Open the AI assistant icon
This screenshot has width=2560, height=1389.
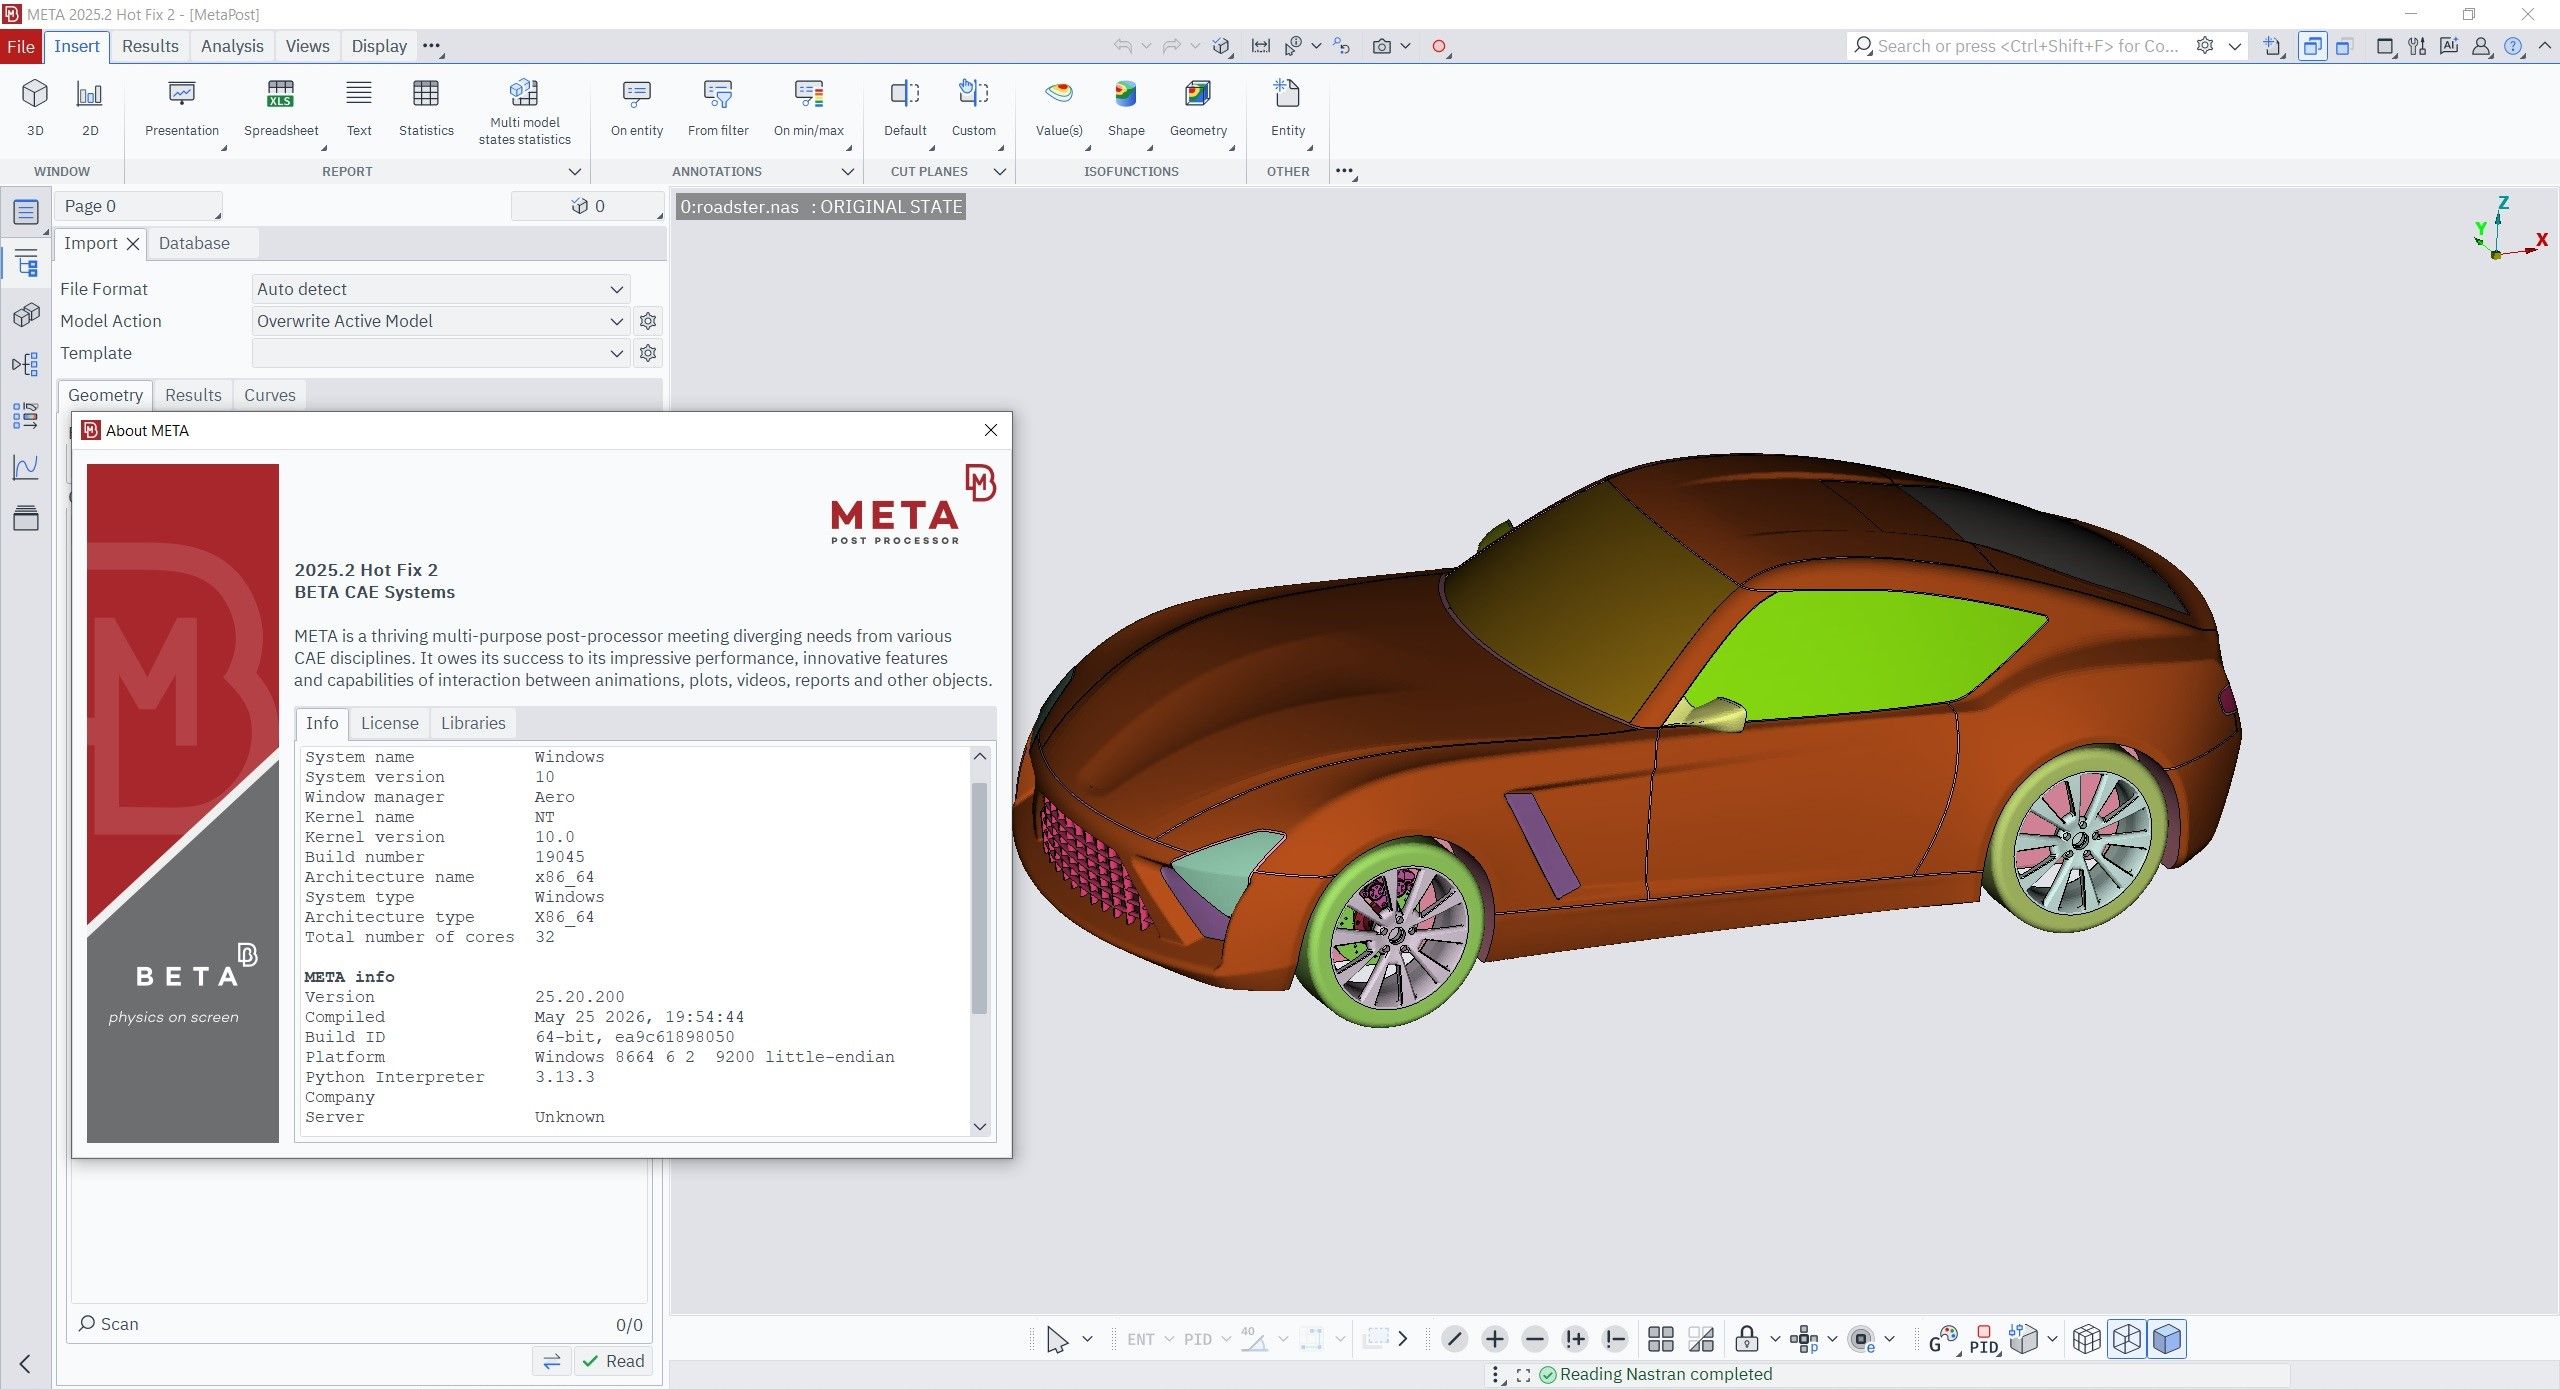(x=2449, y=46)
